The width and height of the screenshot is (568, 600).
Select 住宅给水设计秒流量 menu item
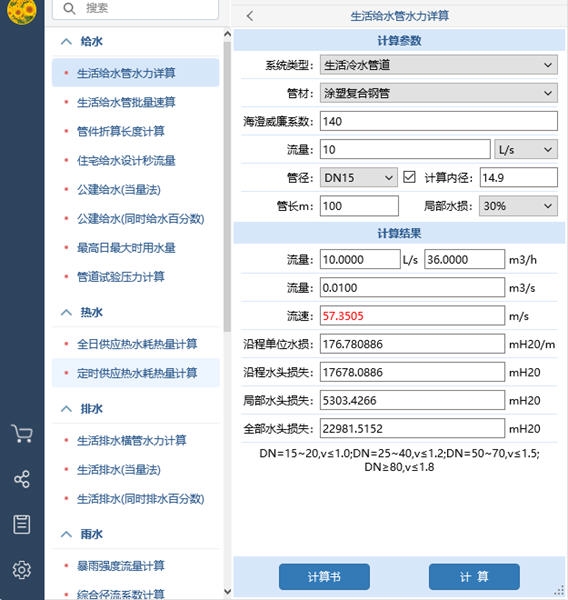coord(135,160)
